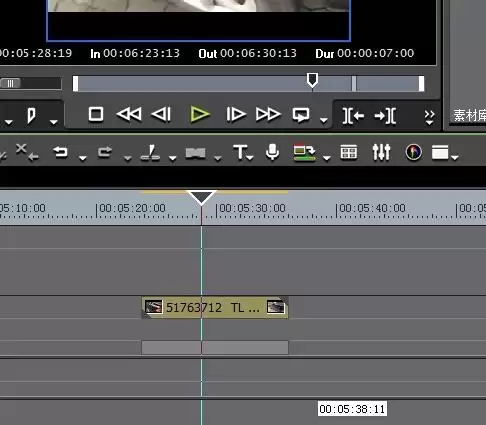Open the audio mixer sliders icon
486x425 pixels.
coord(381,152)
